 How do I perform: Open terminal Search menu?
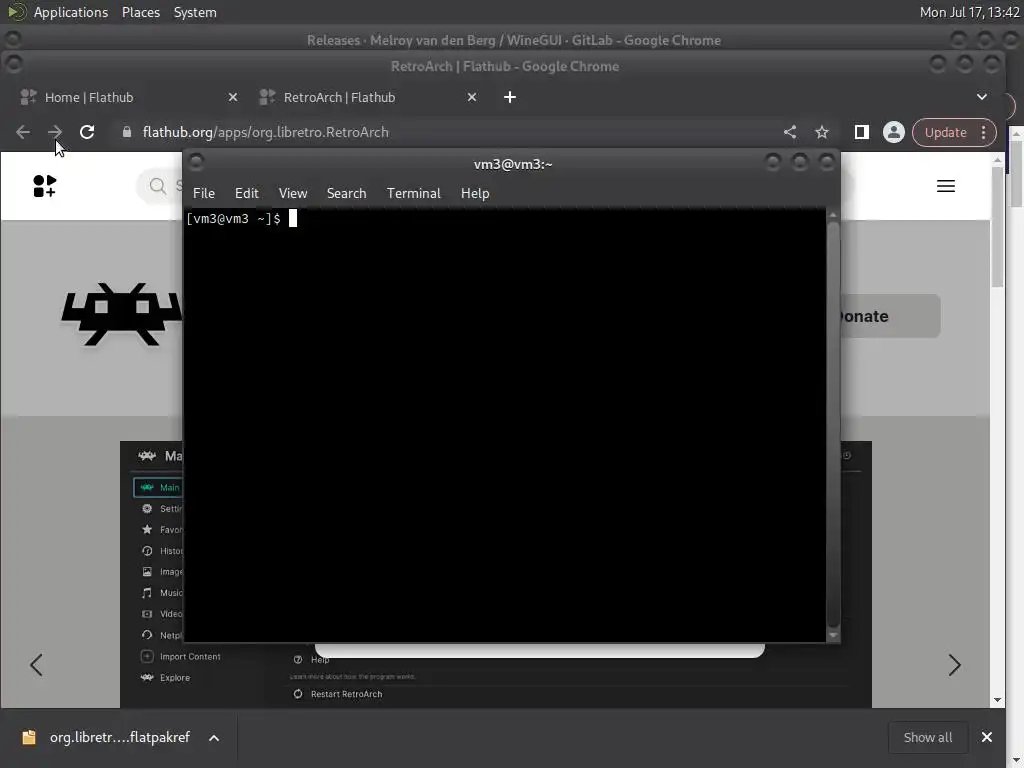(x=346, y=193)
